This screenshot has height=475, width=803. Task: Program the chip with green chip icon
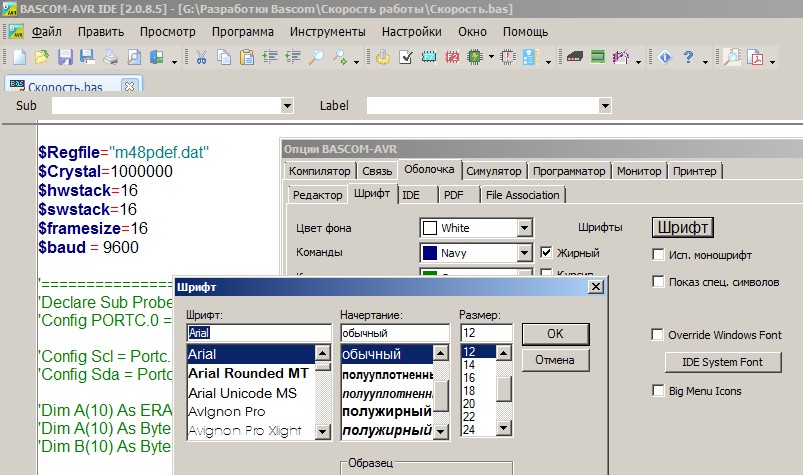point(475,57)
